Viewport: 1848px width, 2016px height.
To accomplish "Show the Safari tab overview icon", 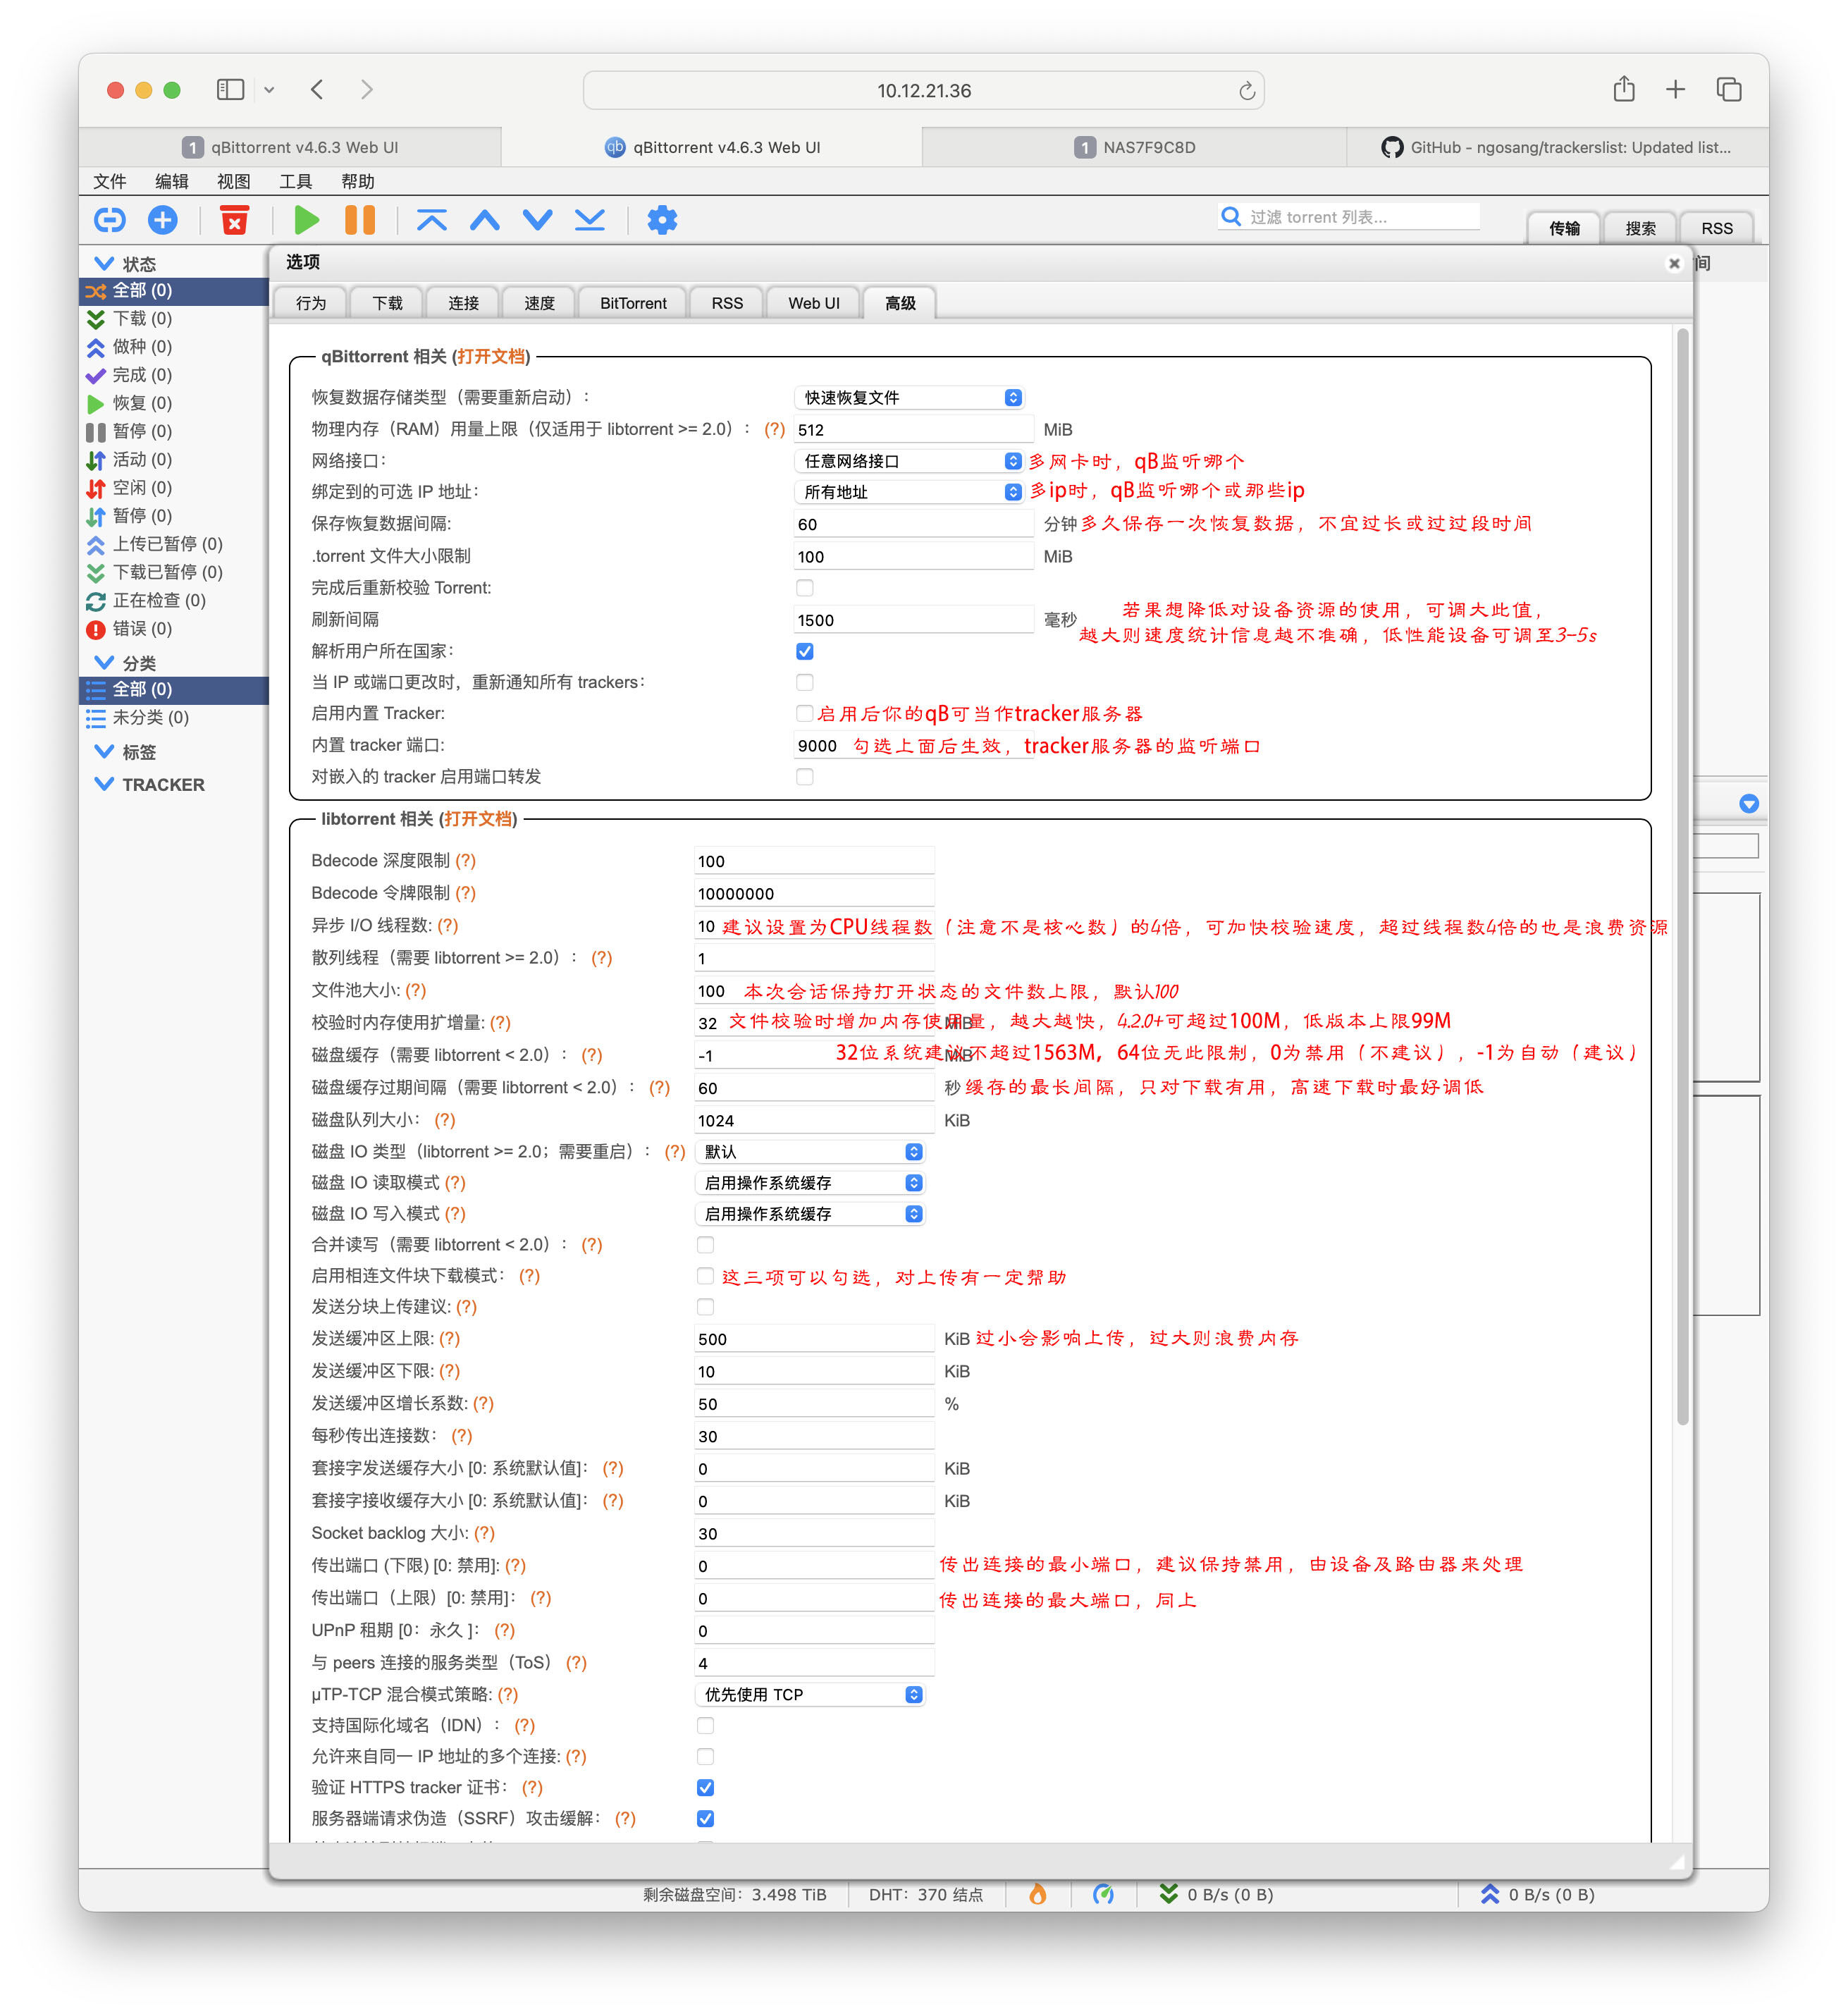I will [1729, 90].
